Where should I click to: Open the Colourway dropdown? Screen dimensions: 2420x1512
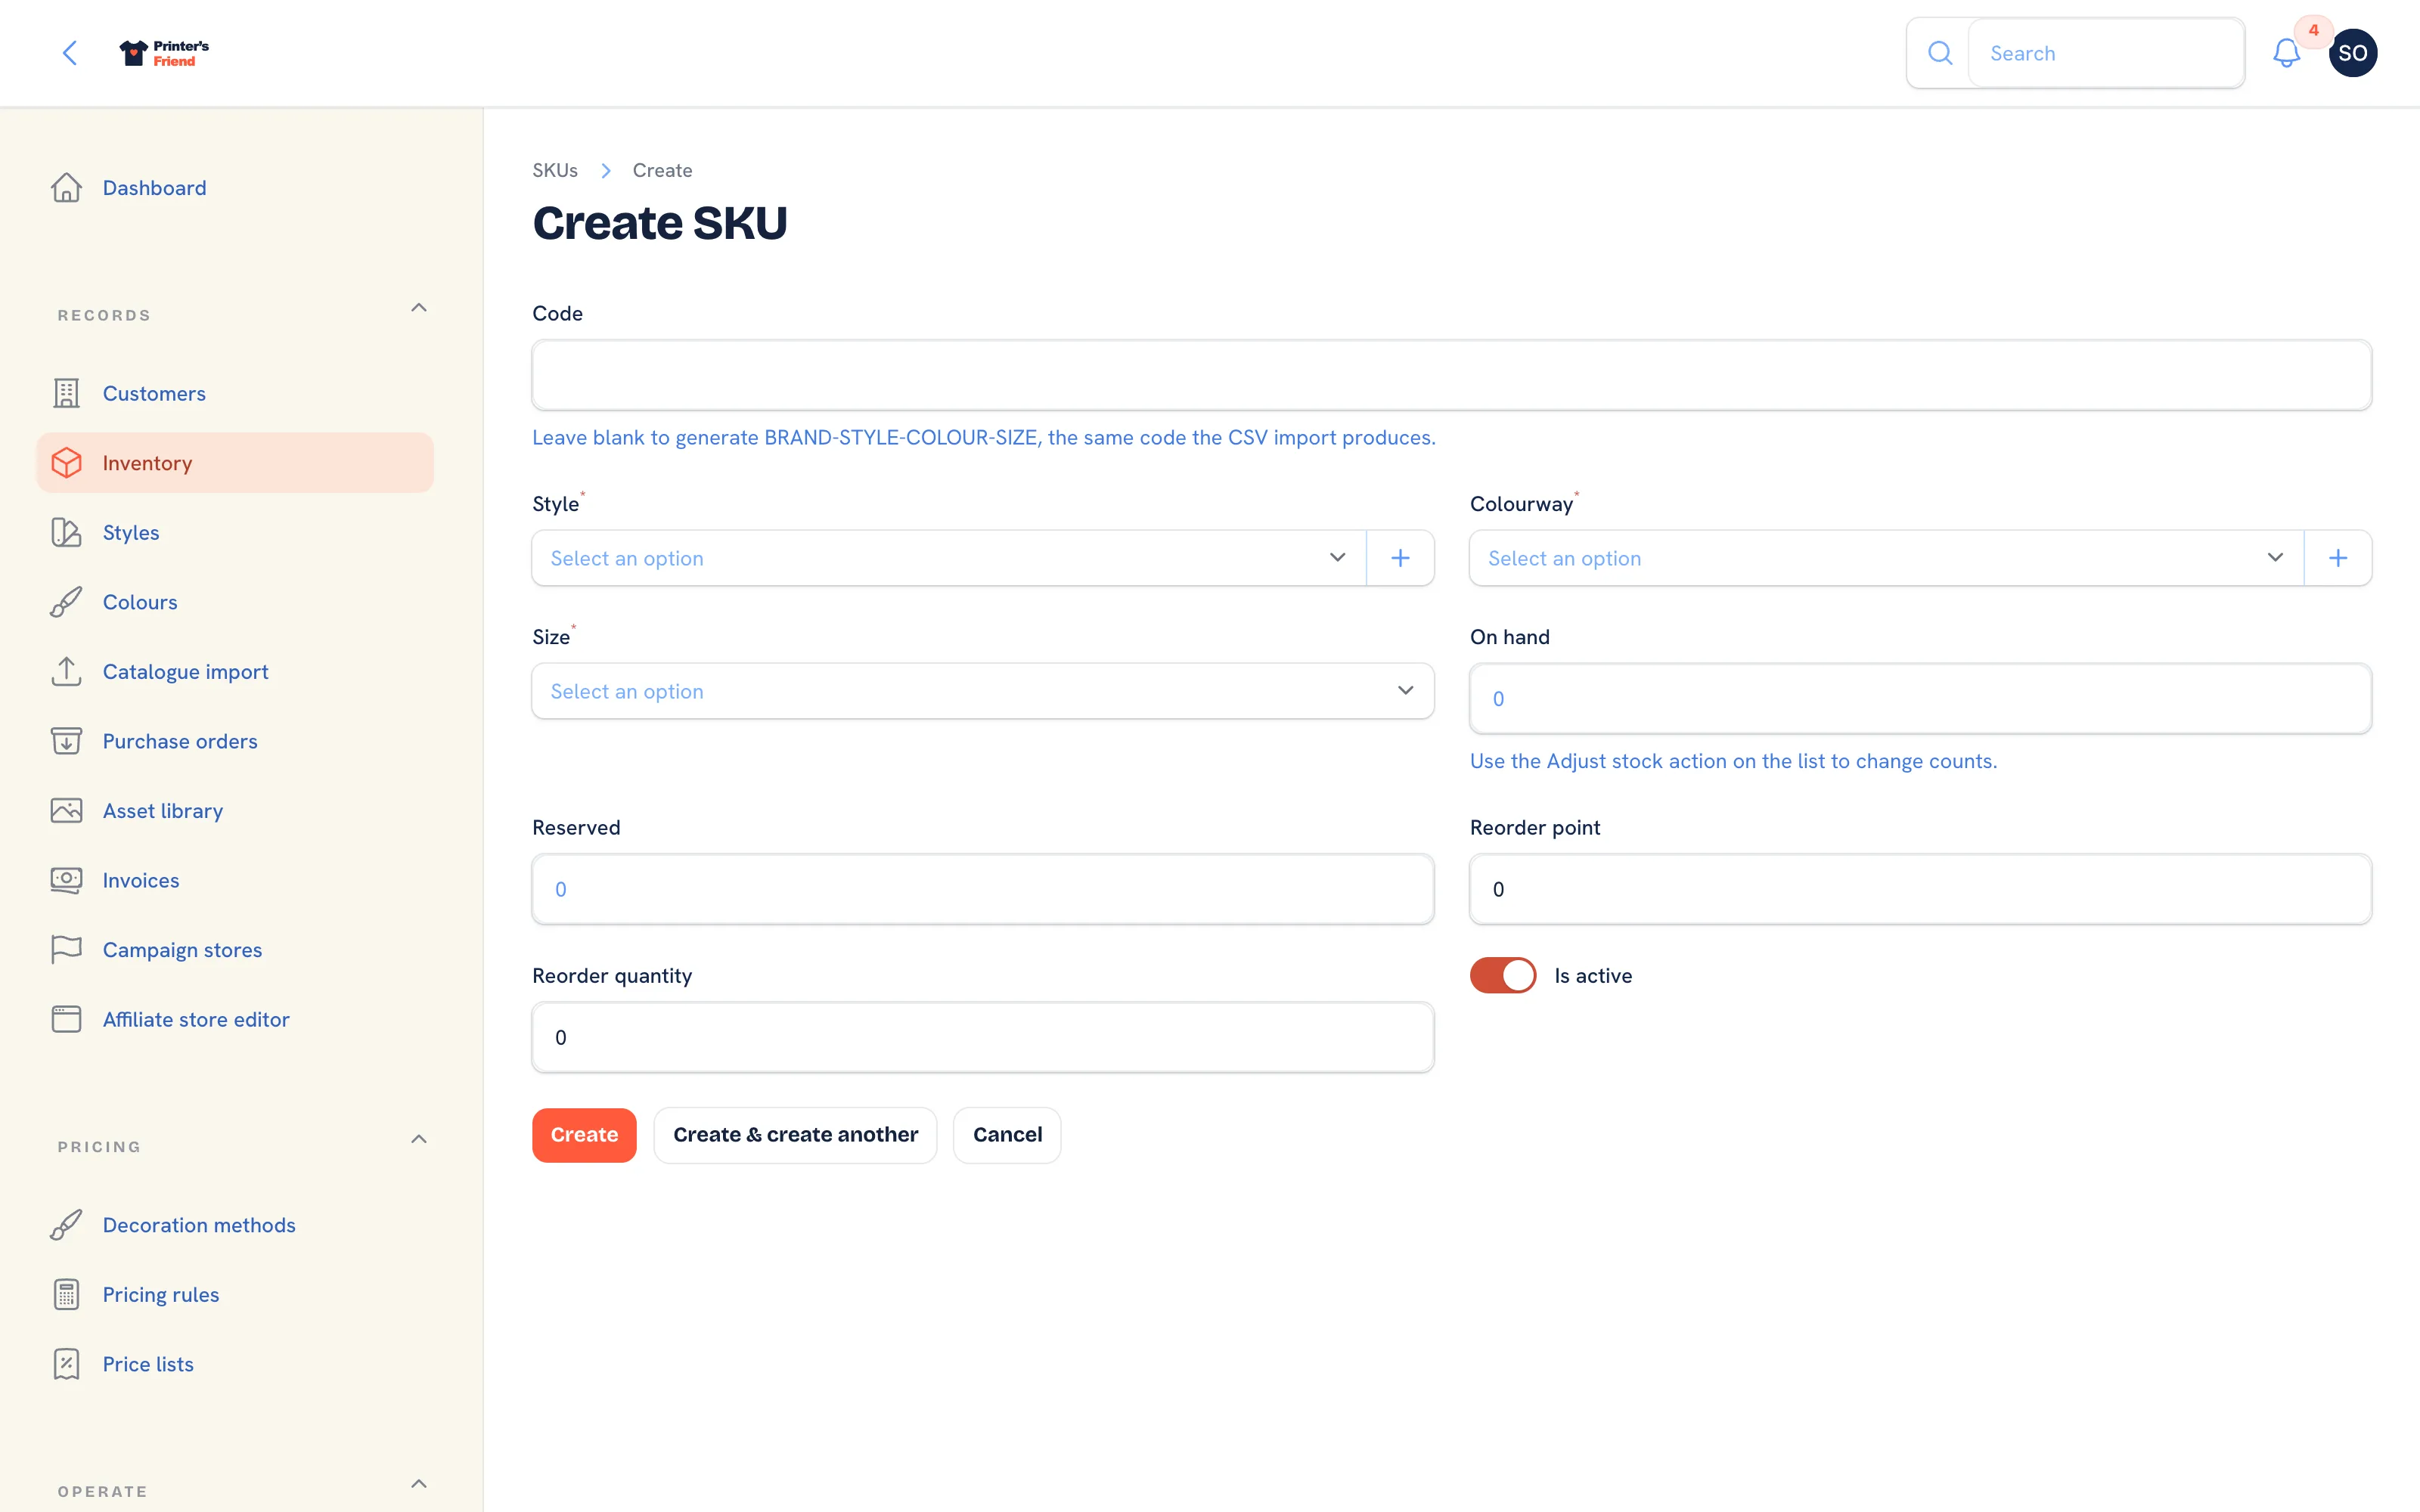[x=1886, y=558]
